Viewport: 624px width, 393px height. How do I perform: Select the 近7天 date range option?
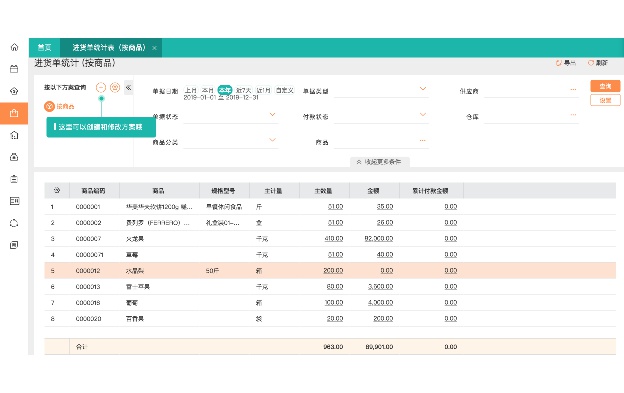tap(243, 90)
